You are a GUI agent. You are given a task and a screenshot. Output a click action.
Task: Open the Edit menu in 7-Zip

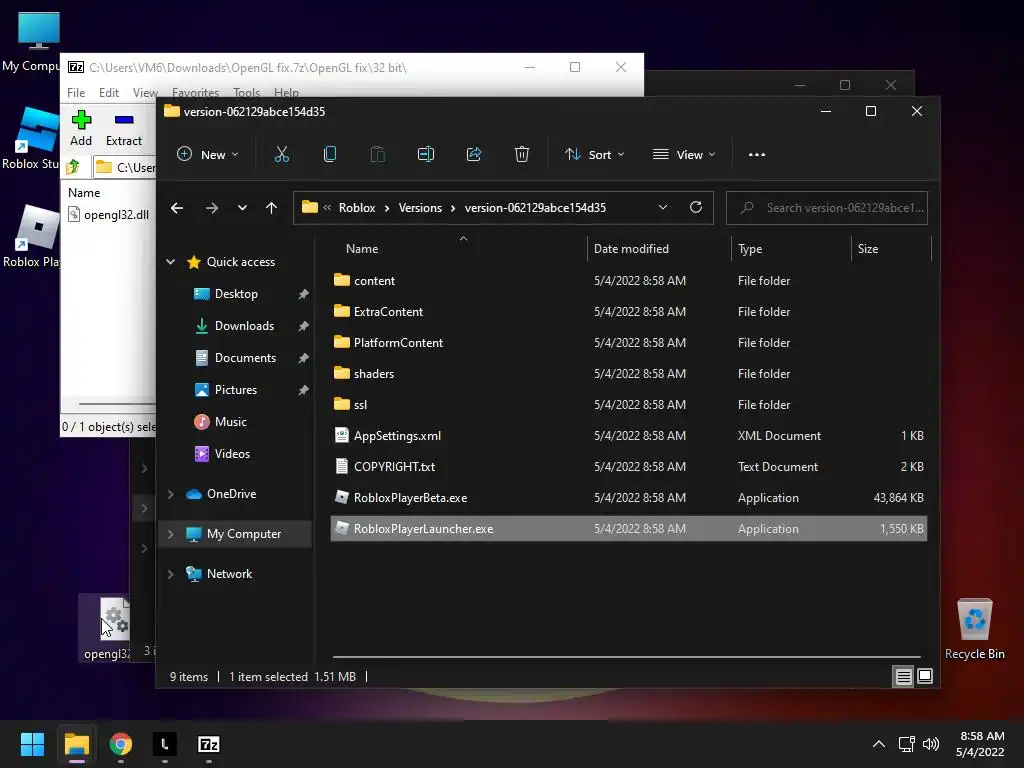(x=109, y=93)
